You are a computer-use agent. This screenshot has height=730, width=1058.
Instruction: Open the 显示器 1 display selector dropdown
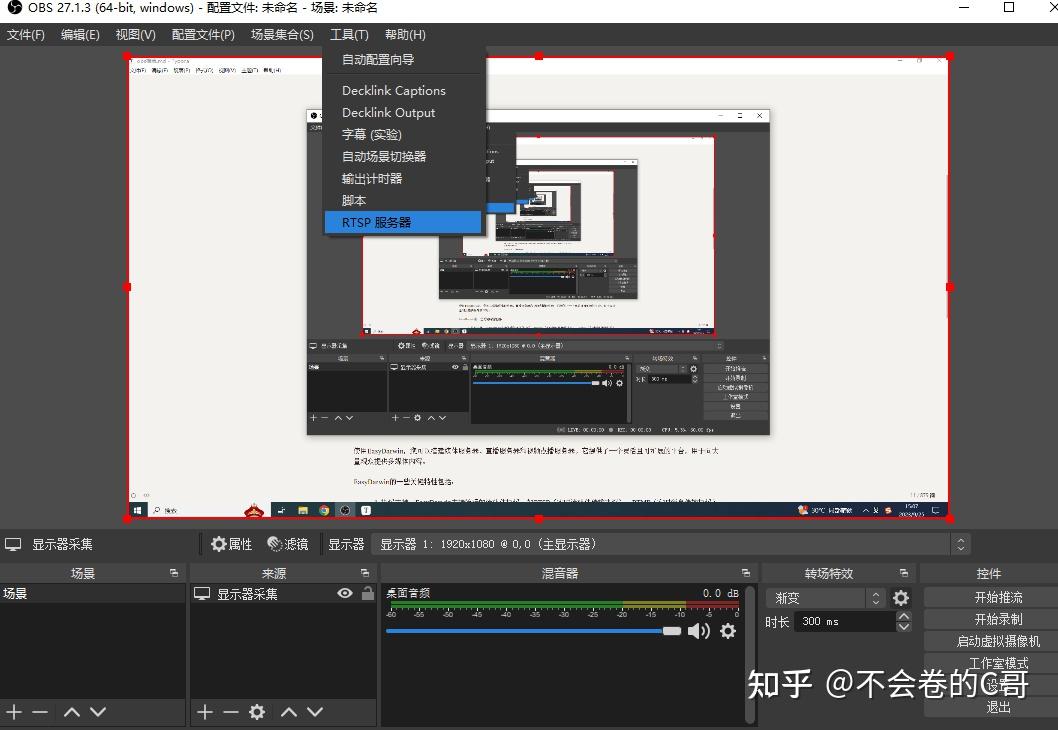(x=959, y=544)
